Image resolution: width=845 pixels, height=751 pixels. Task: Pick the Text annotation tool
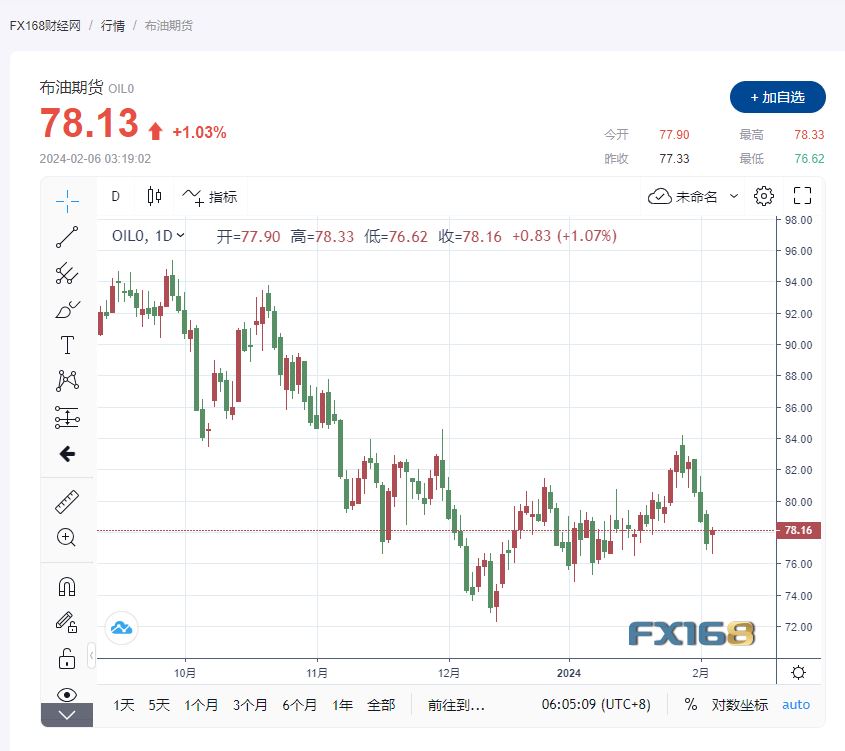point(67,345)
